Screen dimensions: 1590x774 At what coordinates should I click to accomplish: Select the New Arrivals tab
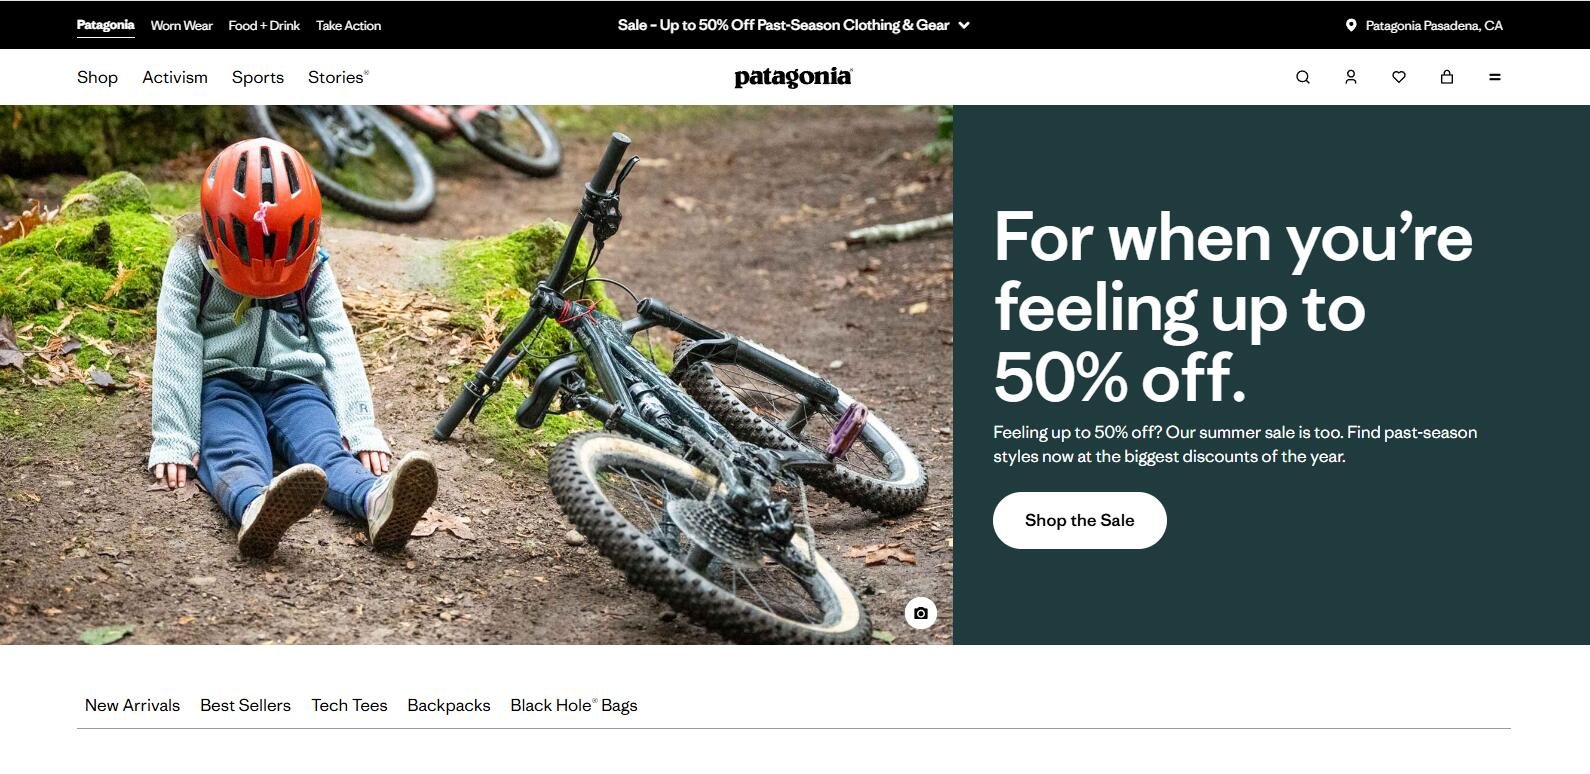pos(132,705)
